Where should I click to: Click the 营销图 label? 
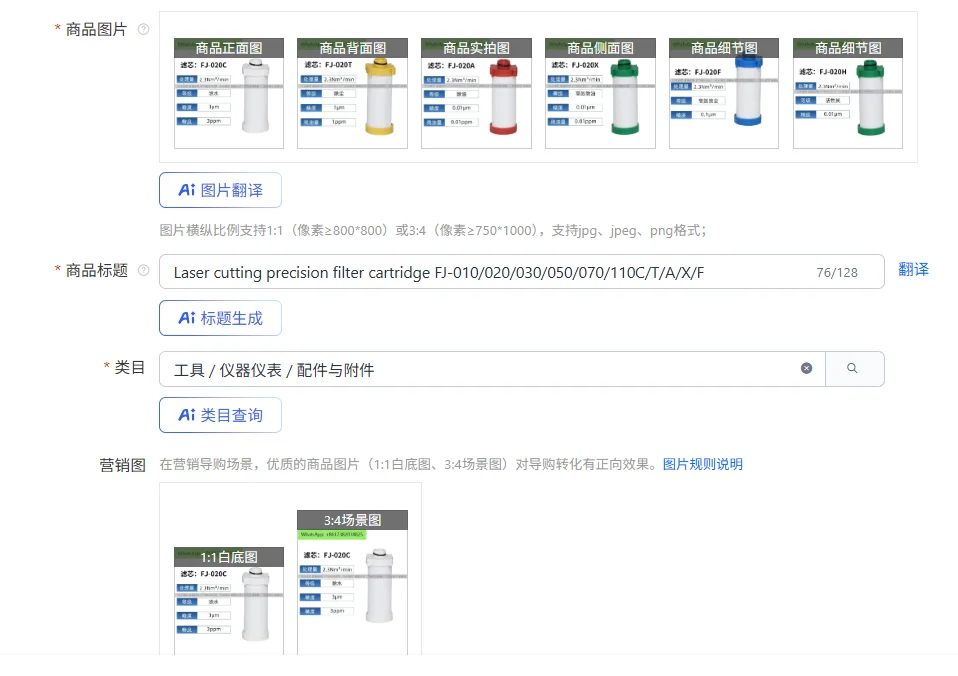[x=123, y=465]
